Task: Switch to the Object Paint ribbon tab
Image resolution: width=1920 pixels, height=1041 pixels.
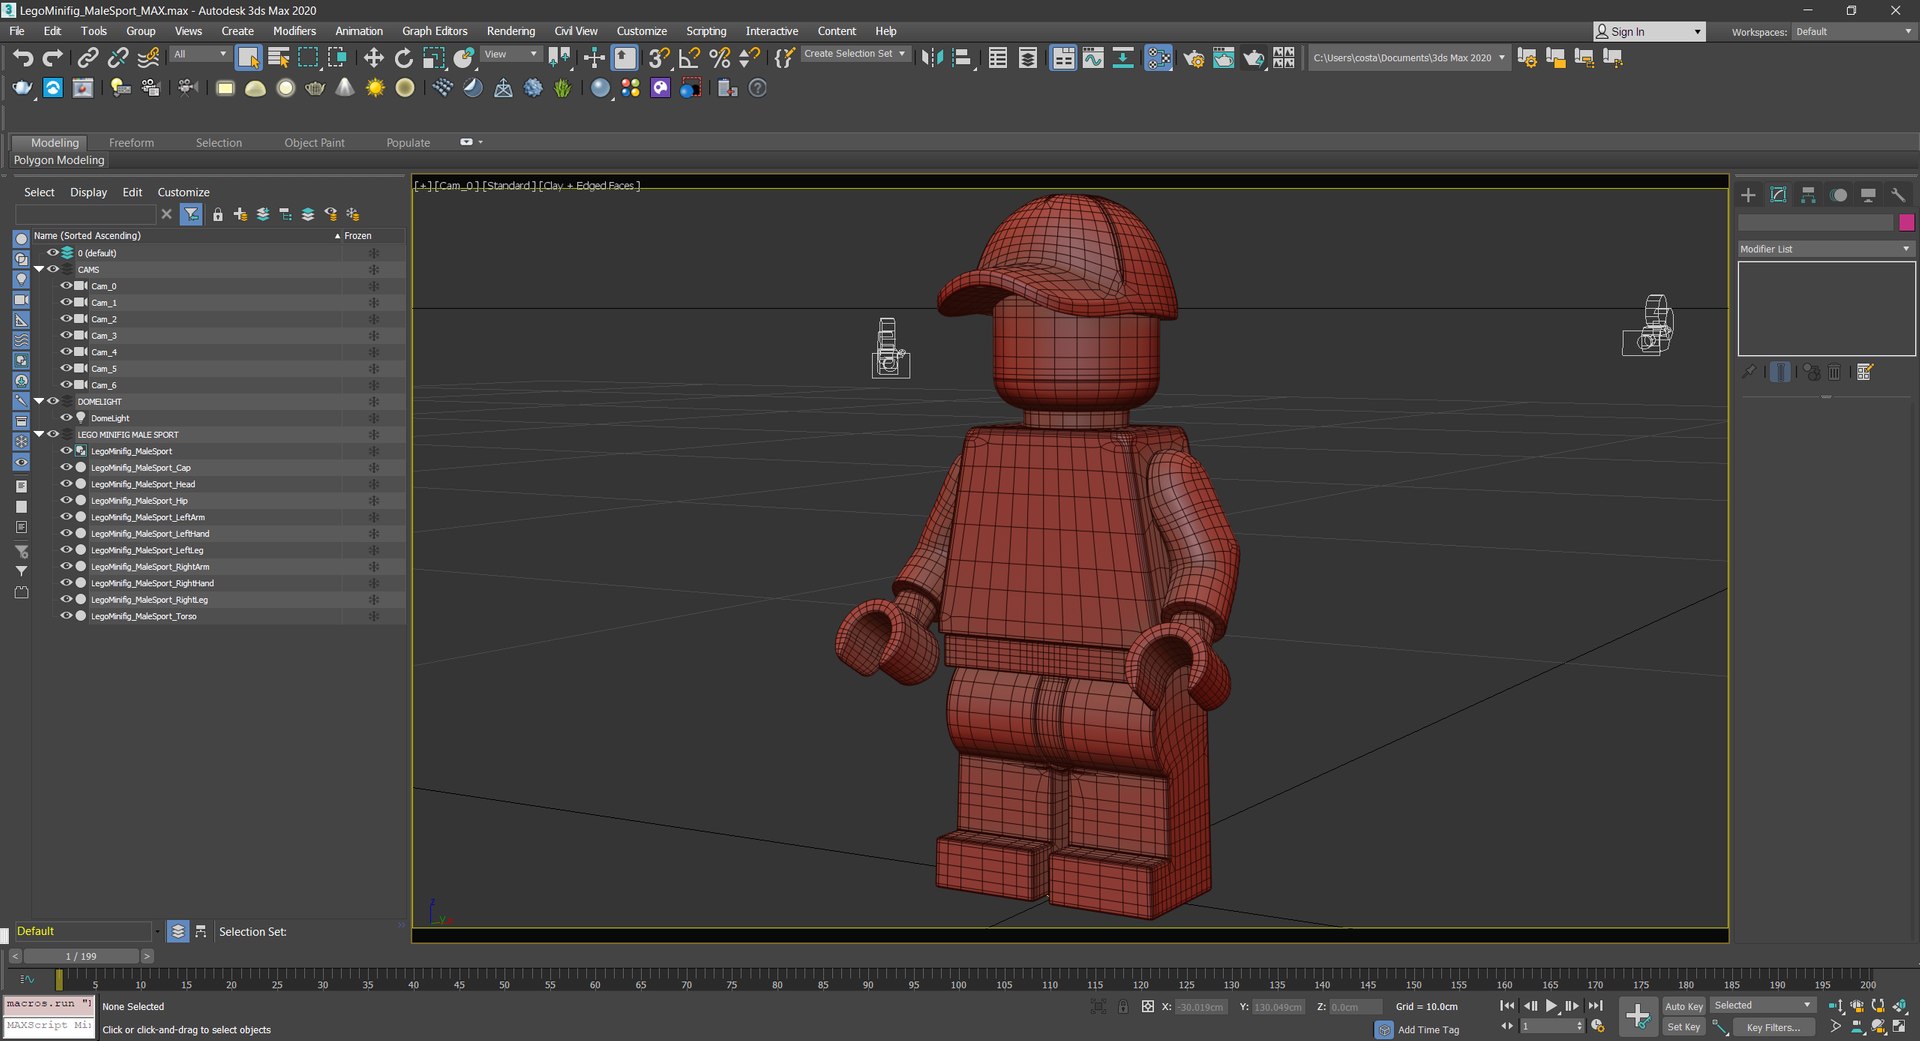Action: (314, 143)
